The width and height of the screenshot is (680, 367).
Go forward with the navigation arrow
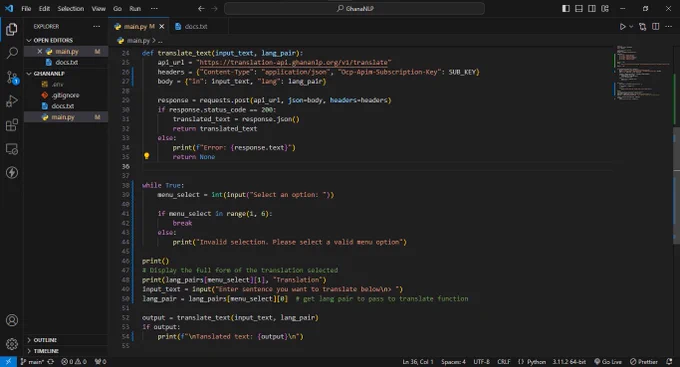(214, 8)
